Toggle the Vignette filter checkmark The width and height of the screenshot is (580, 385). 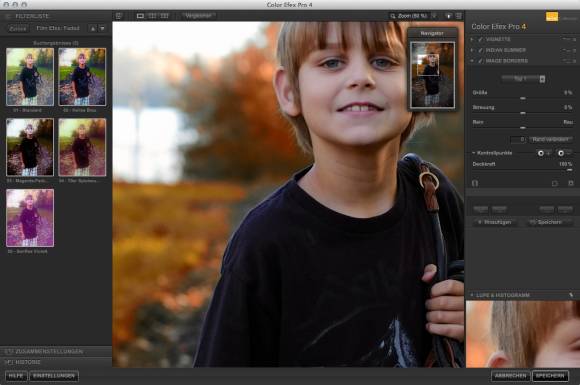point(480,39)
